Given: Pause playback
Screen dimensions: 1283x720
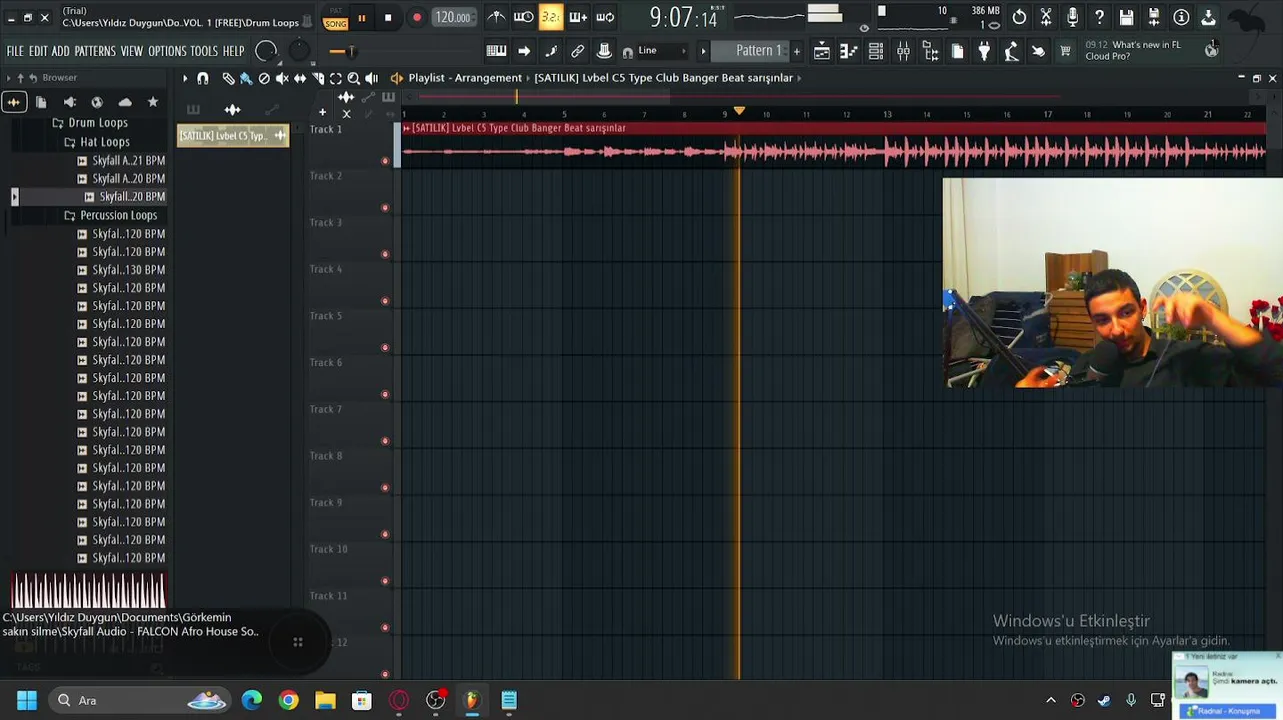Looking at the screenshot, I should click(362, 18).
